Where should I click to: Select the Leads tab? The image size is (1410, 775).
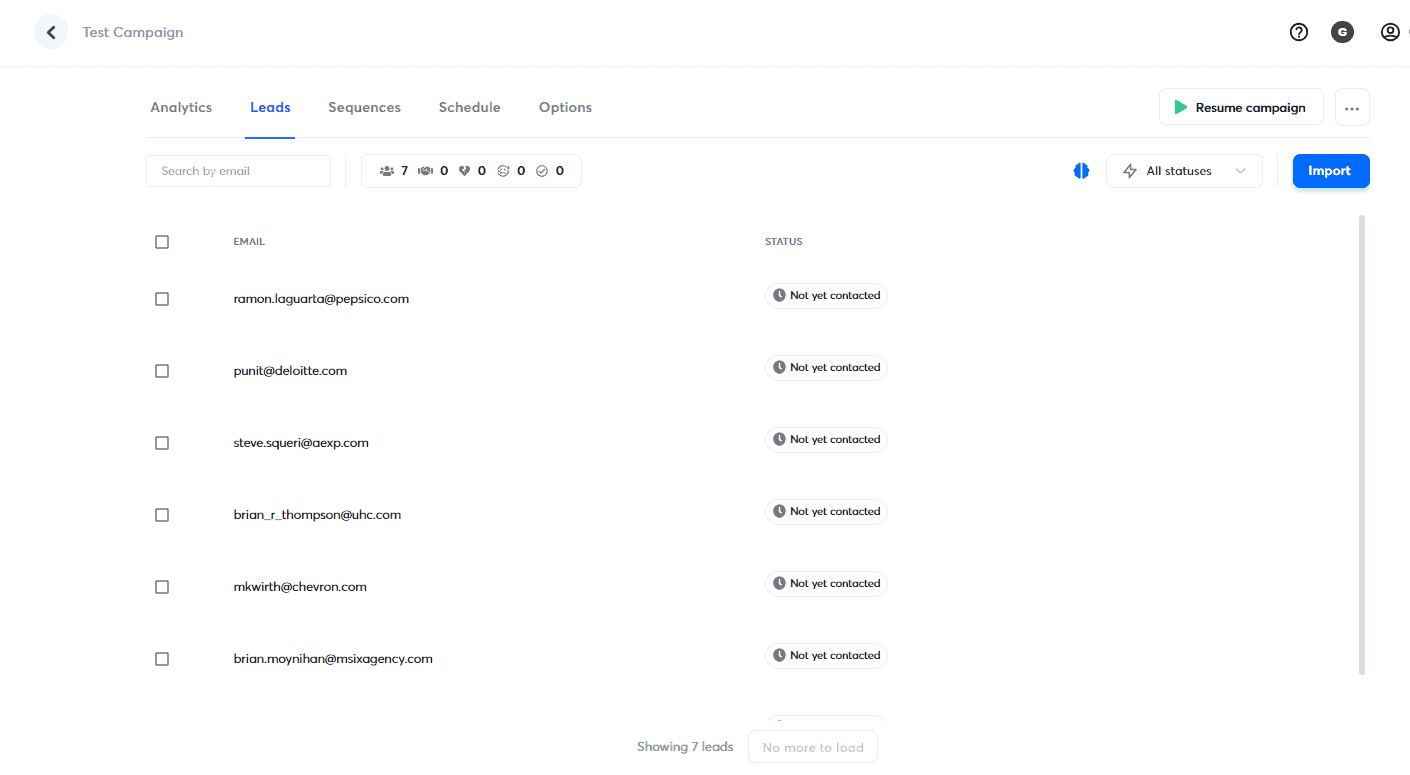tap(270, 107)
